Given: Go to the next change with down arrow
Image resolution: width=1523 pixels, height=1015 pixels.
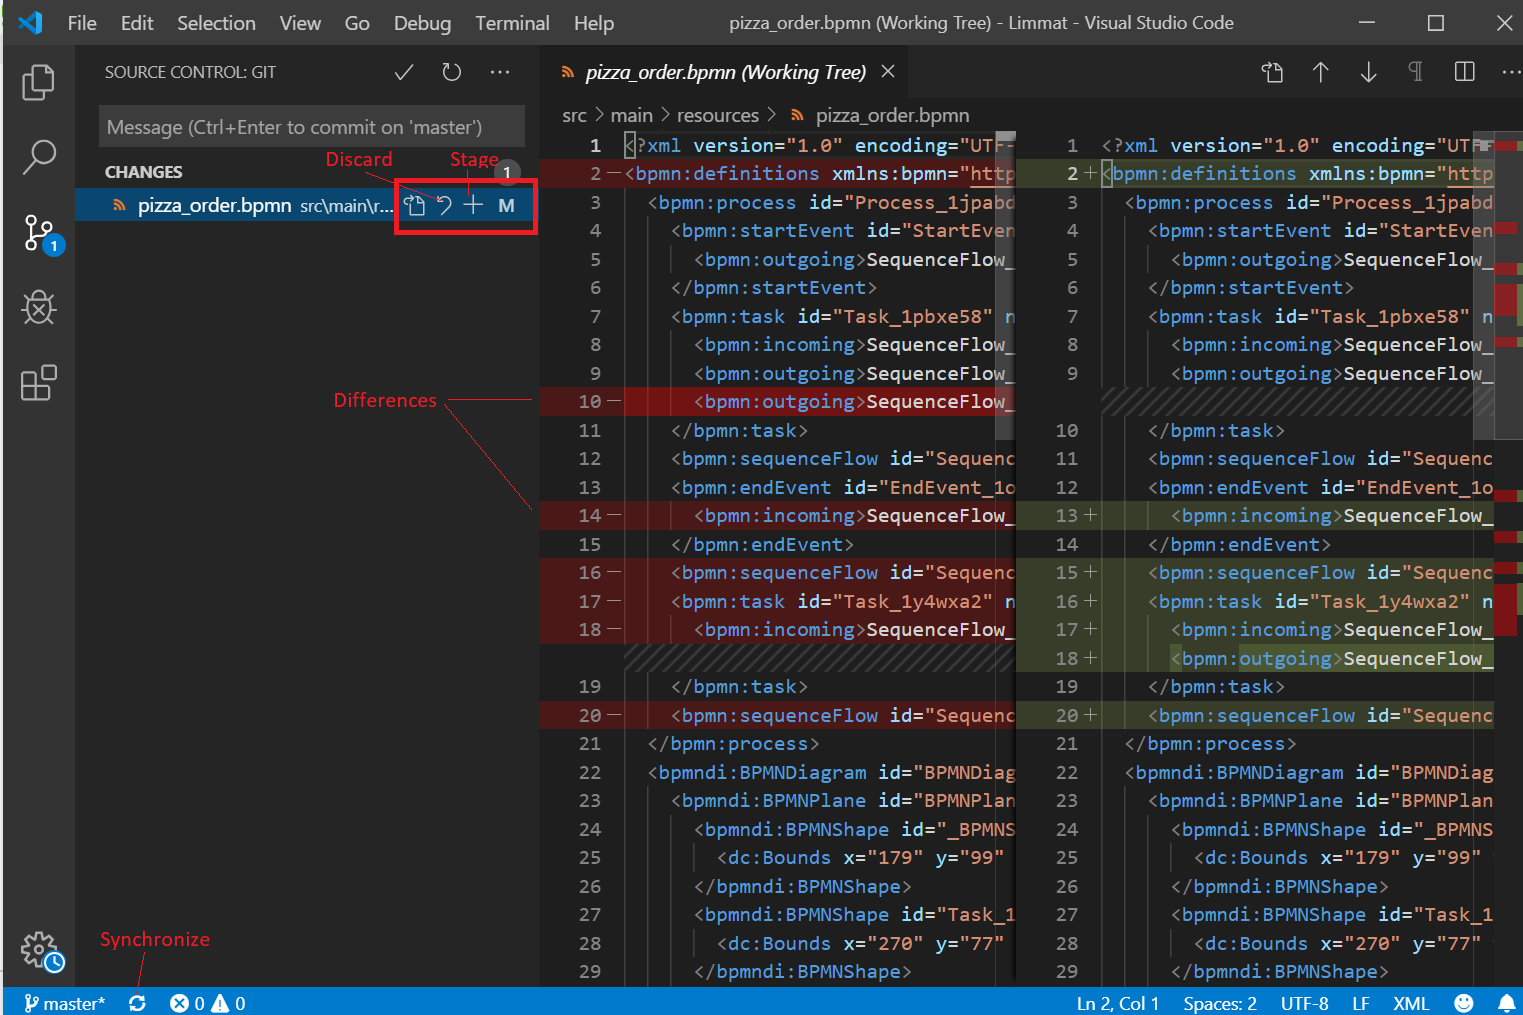Looking at the screenshot, I should [x=1368, y=72].
